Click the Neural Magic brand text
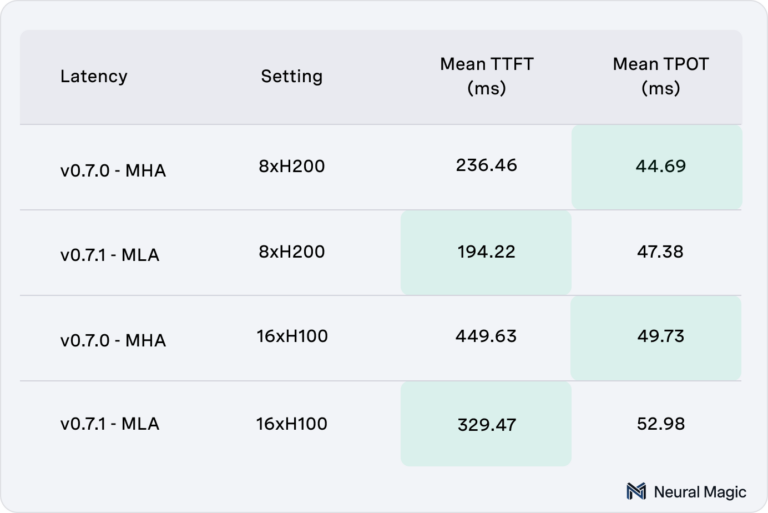The height and width of the screenshot is (513, 768). point(700,492)
